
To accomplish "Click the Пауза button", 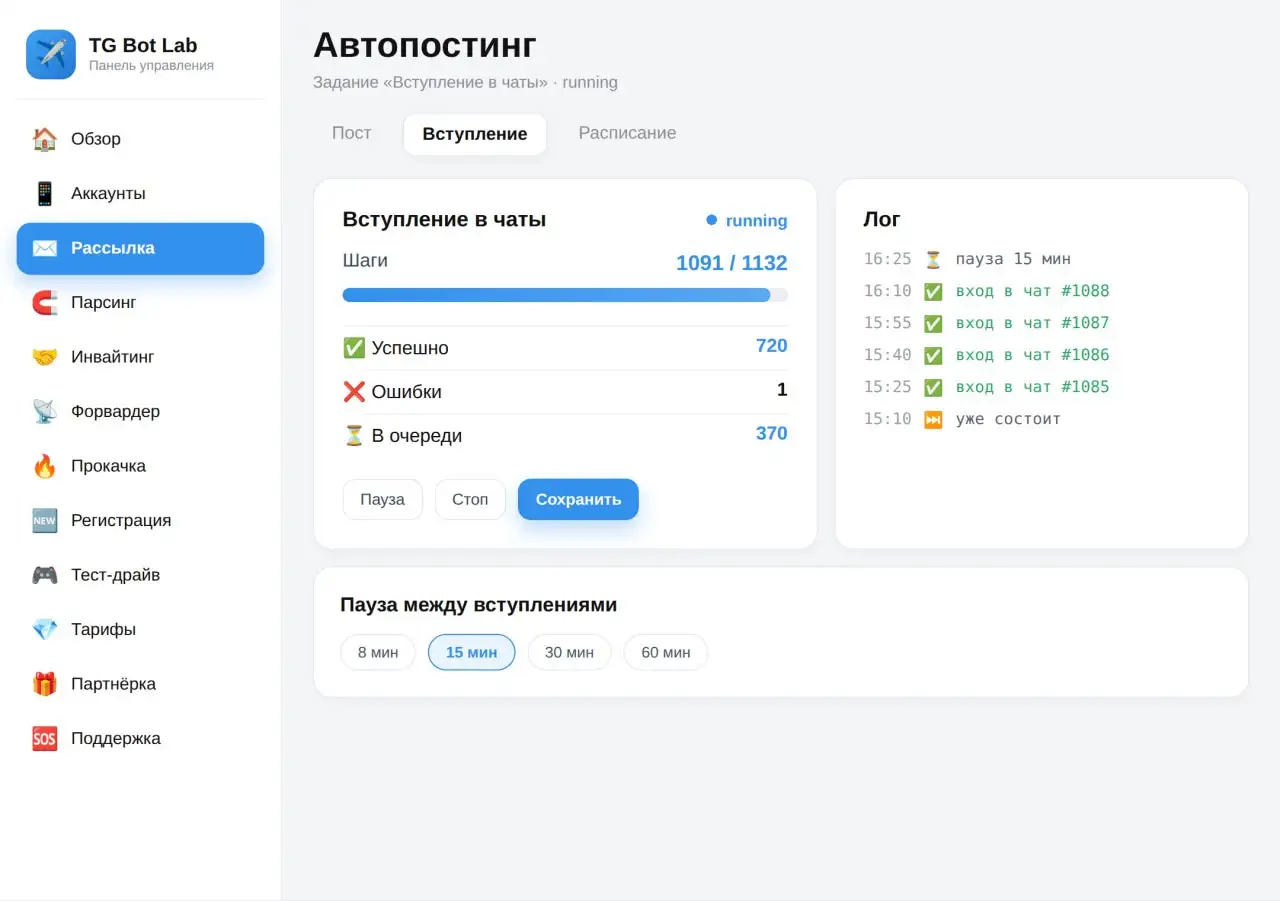I will pyautogui.click(x=382, y=499).
